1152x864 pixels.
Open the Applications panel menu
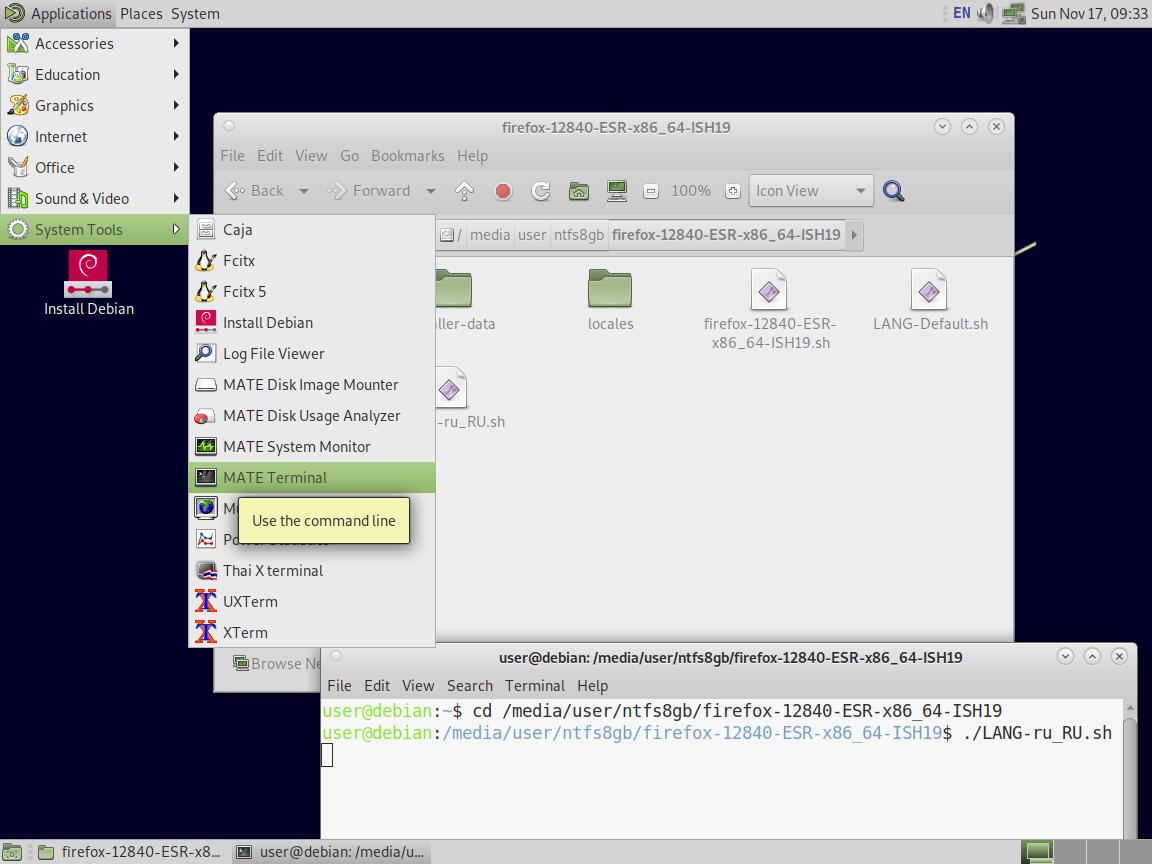(x=58, y=13)
